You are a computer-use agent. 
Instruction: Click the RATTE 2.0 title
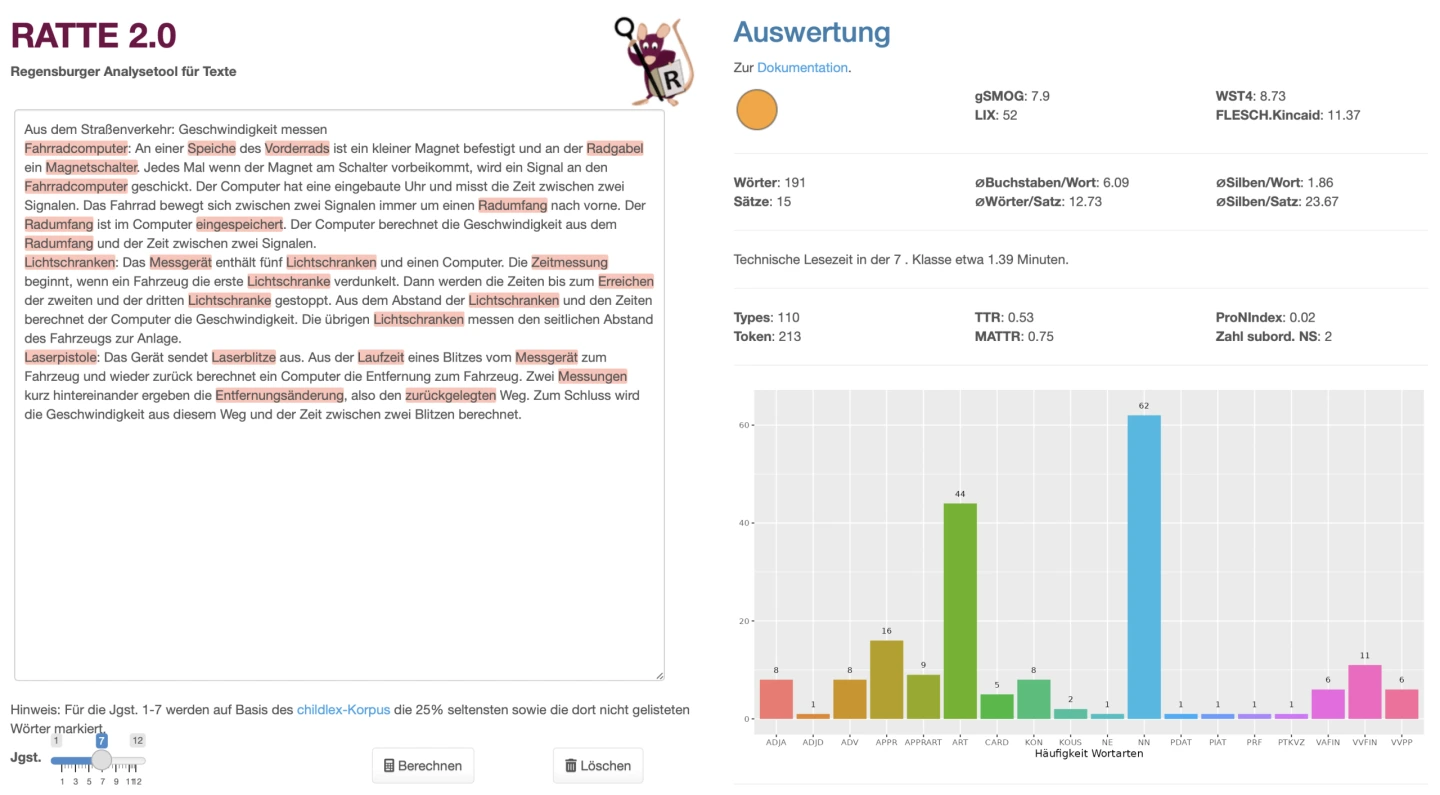[94, 35]
